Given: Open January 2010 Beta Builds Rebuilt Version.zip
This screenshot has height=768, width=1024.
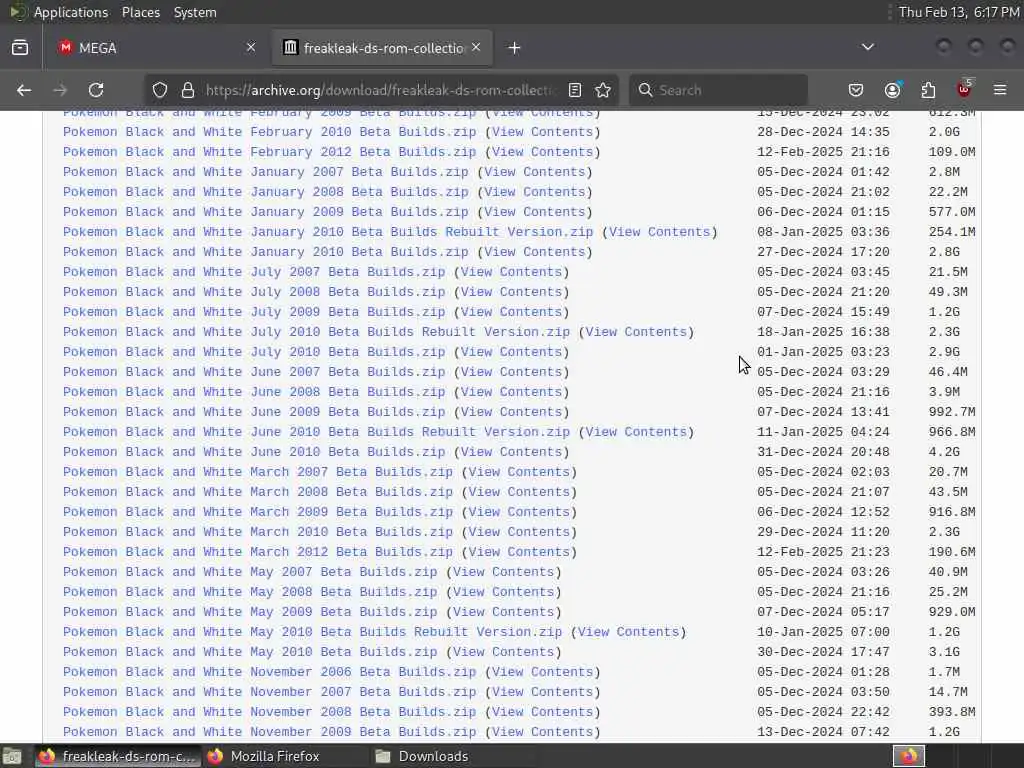Looking at the screenshot, I should [328, 232].
